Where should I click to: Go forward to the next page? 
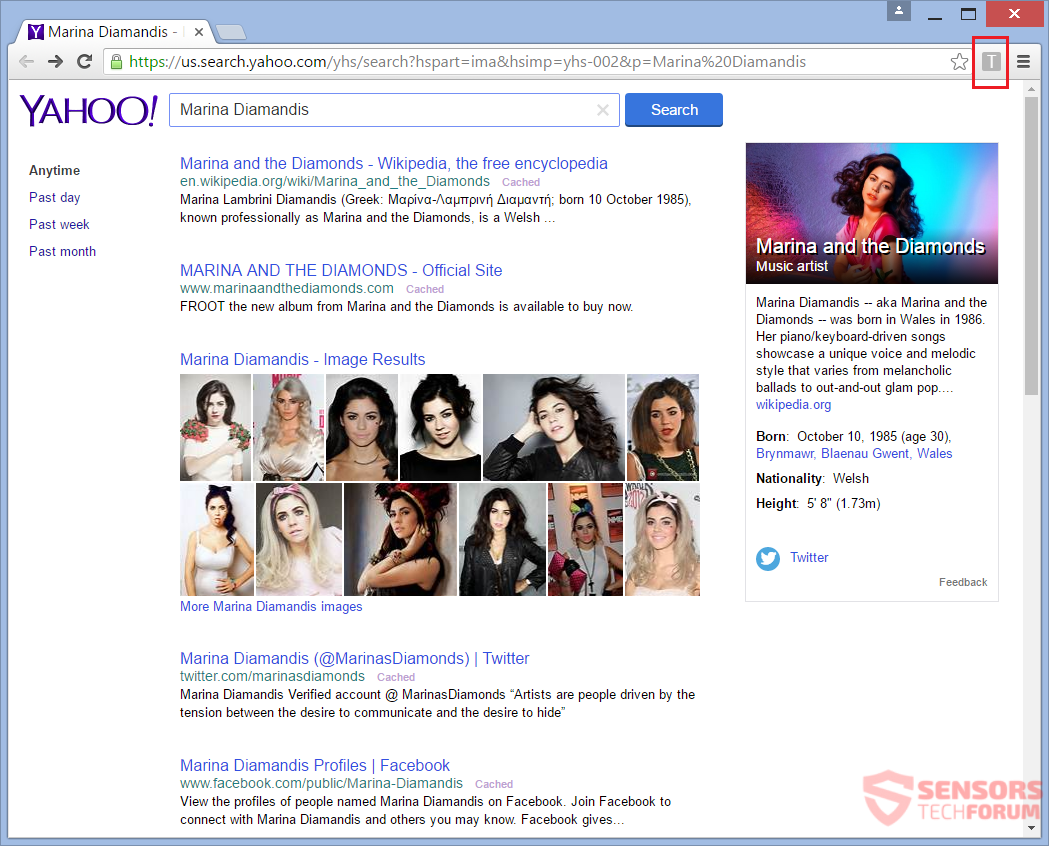[56, 62]
